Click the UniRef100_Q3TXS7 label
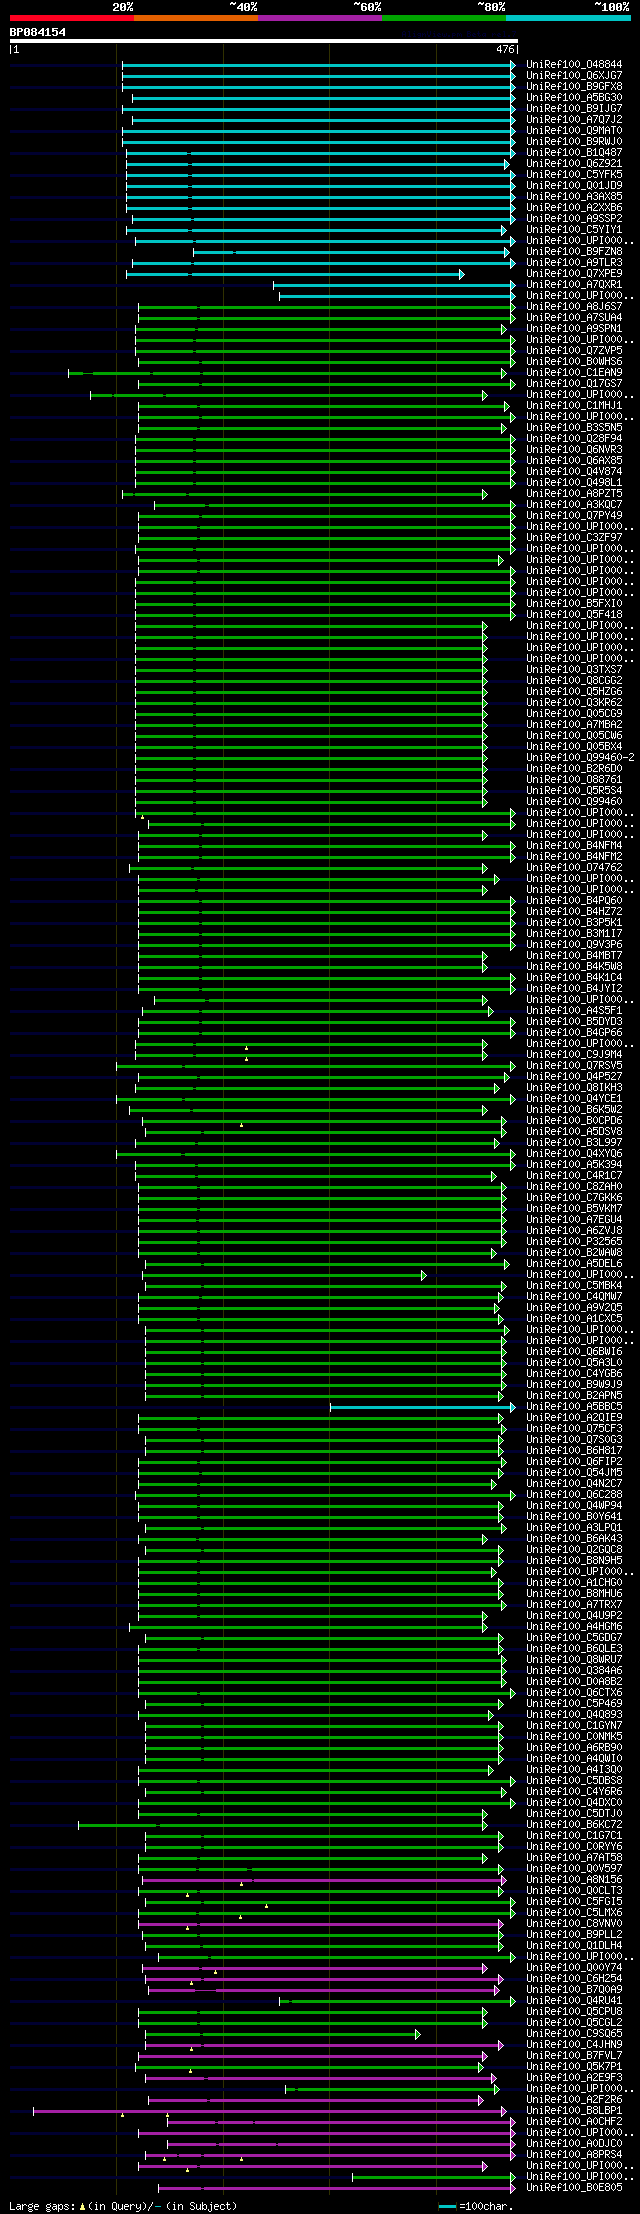The height and width of the screenshot is (2214, 640). coord(574,670)
